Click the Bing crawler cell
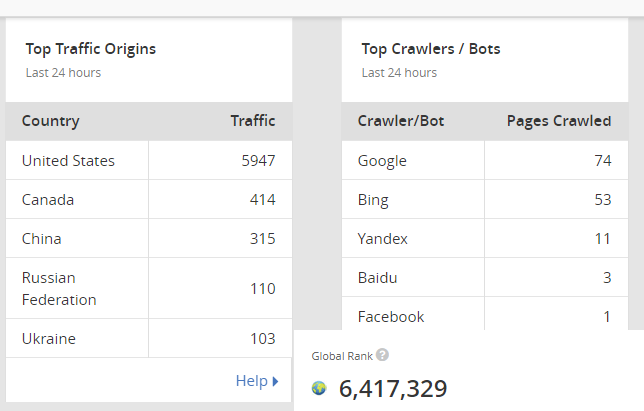Screen dimensions: 644x411 pyautogui.click(x=413, y=200)
